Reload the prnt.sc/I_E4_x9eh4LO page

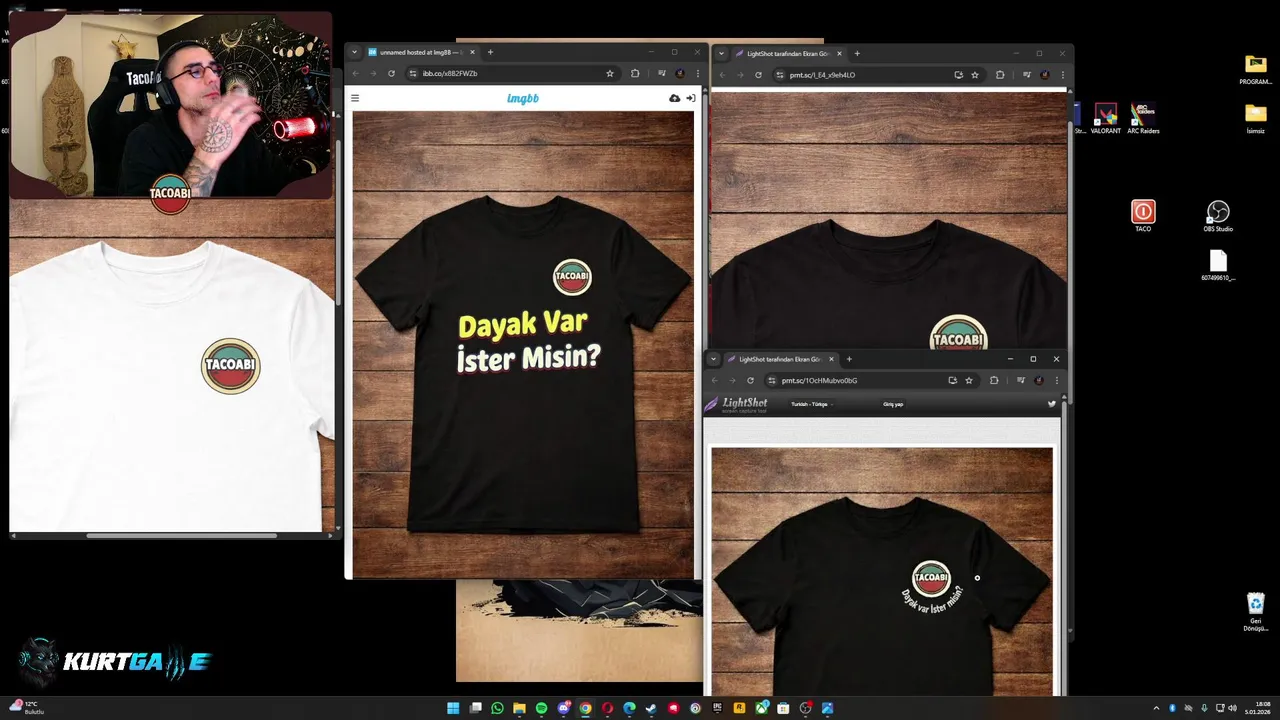click(758, 74)
